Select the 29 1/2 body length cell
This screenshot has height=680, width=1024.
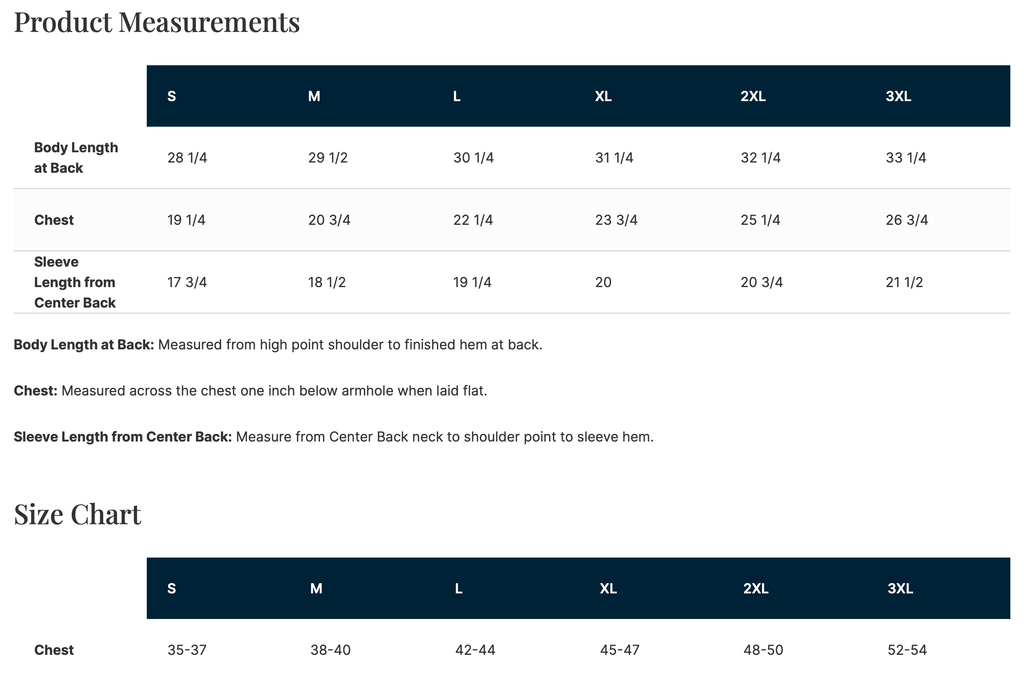click(328, 158)
